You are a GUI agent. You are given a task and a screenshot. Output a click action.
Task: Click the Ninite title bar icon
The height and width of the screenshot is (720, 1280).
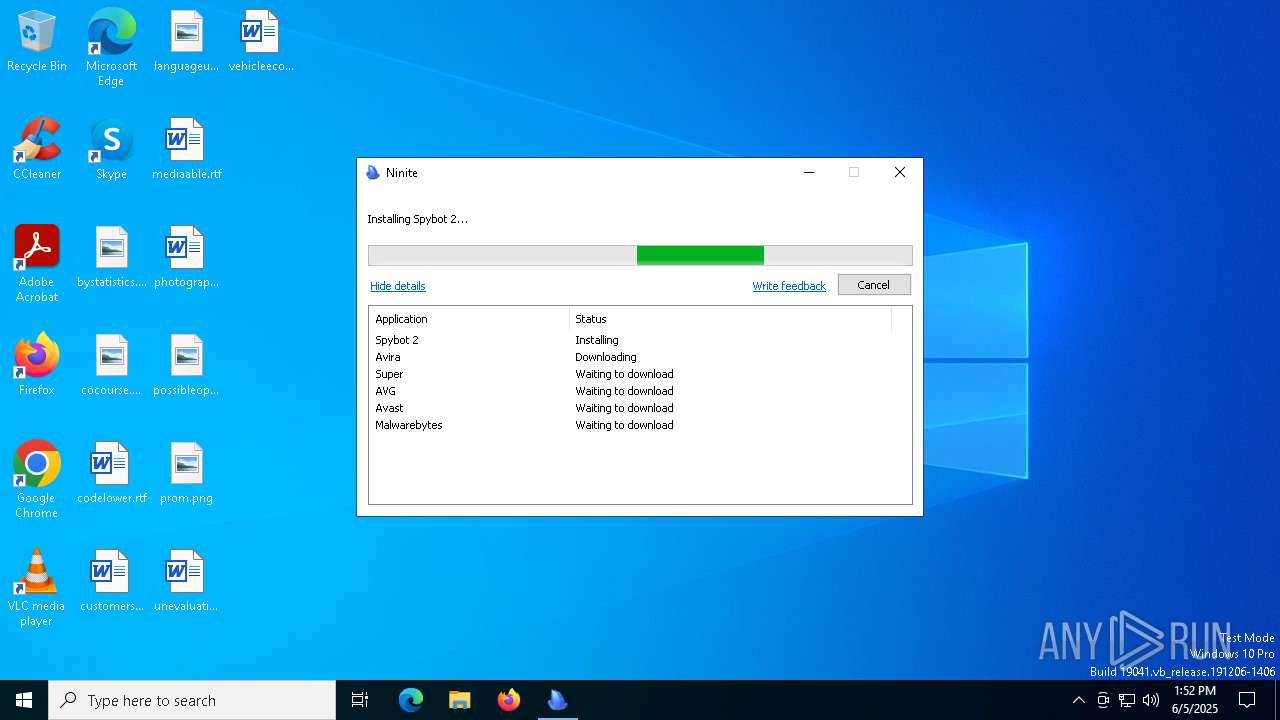pos(373,173)
